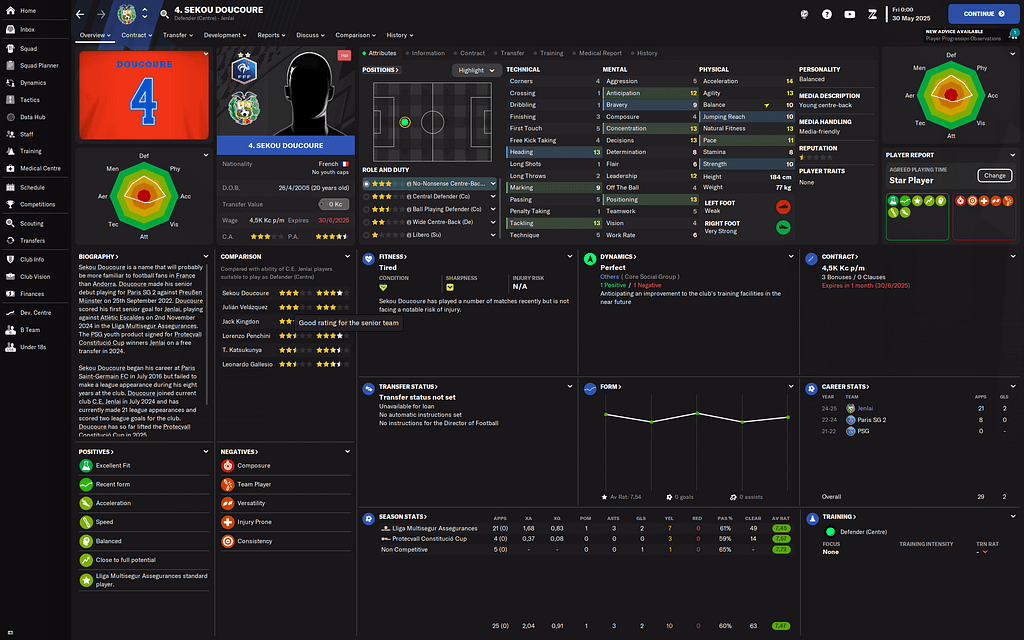
Task: Expand the Development menu dropdown
Action: tap(227, 35)
